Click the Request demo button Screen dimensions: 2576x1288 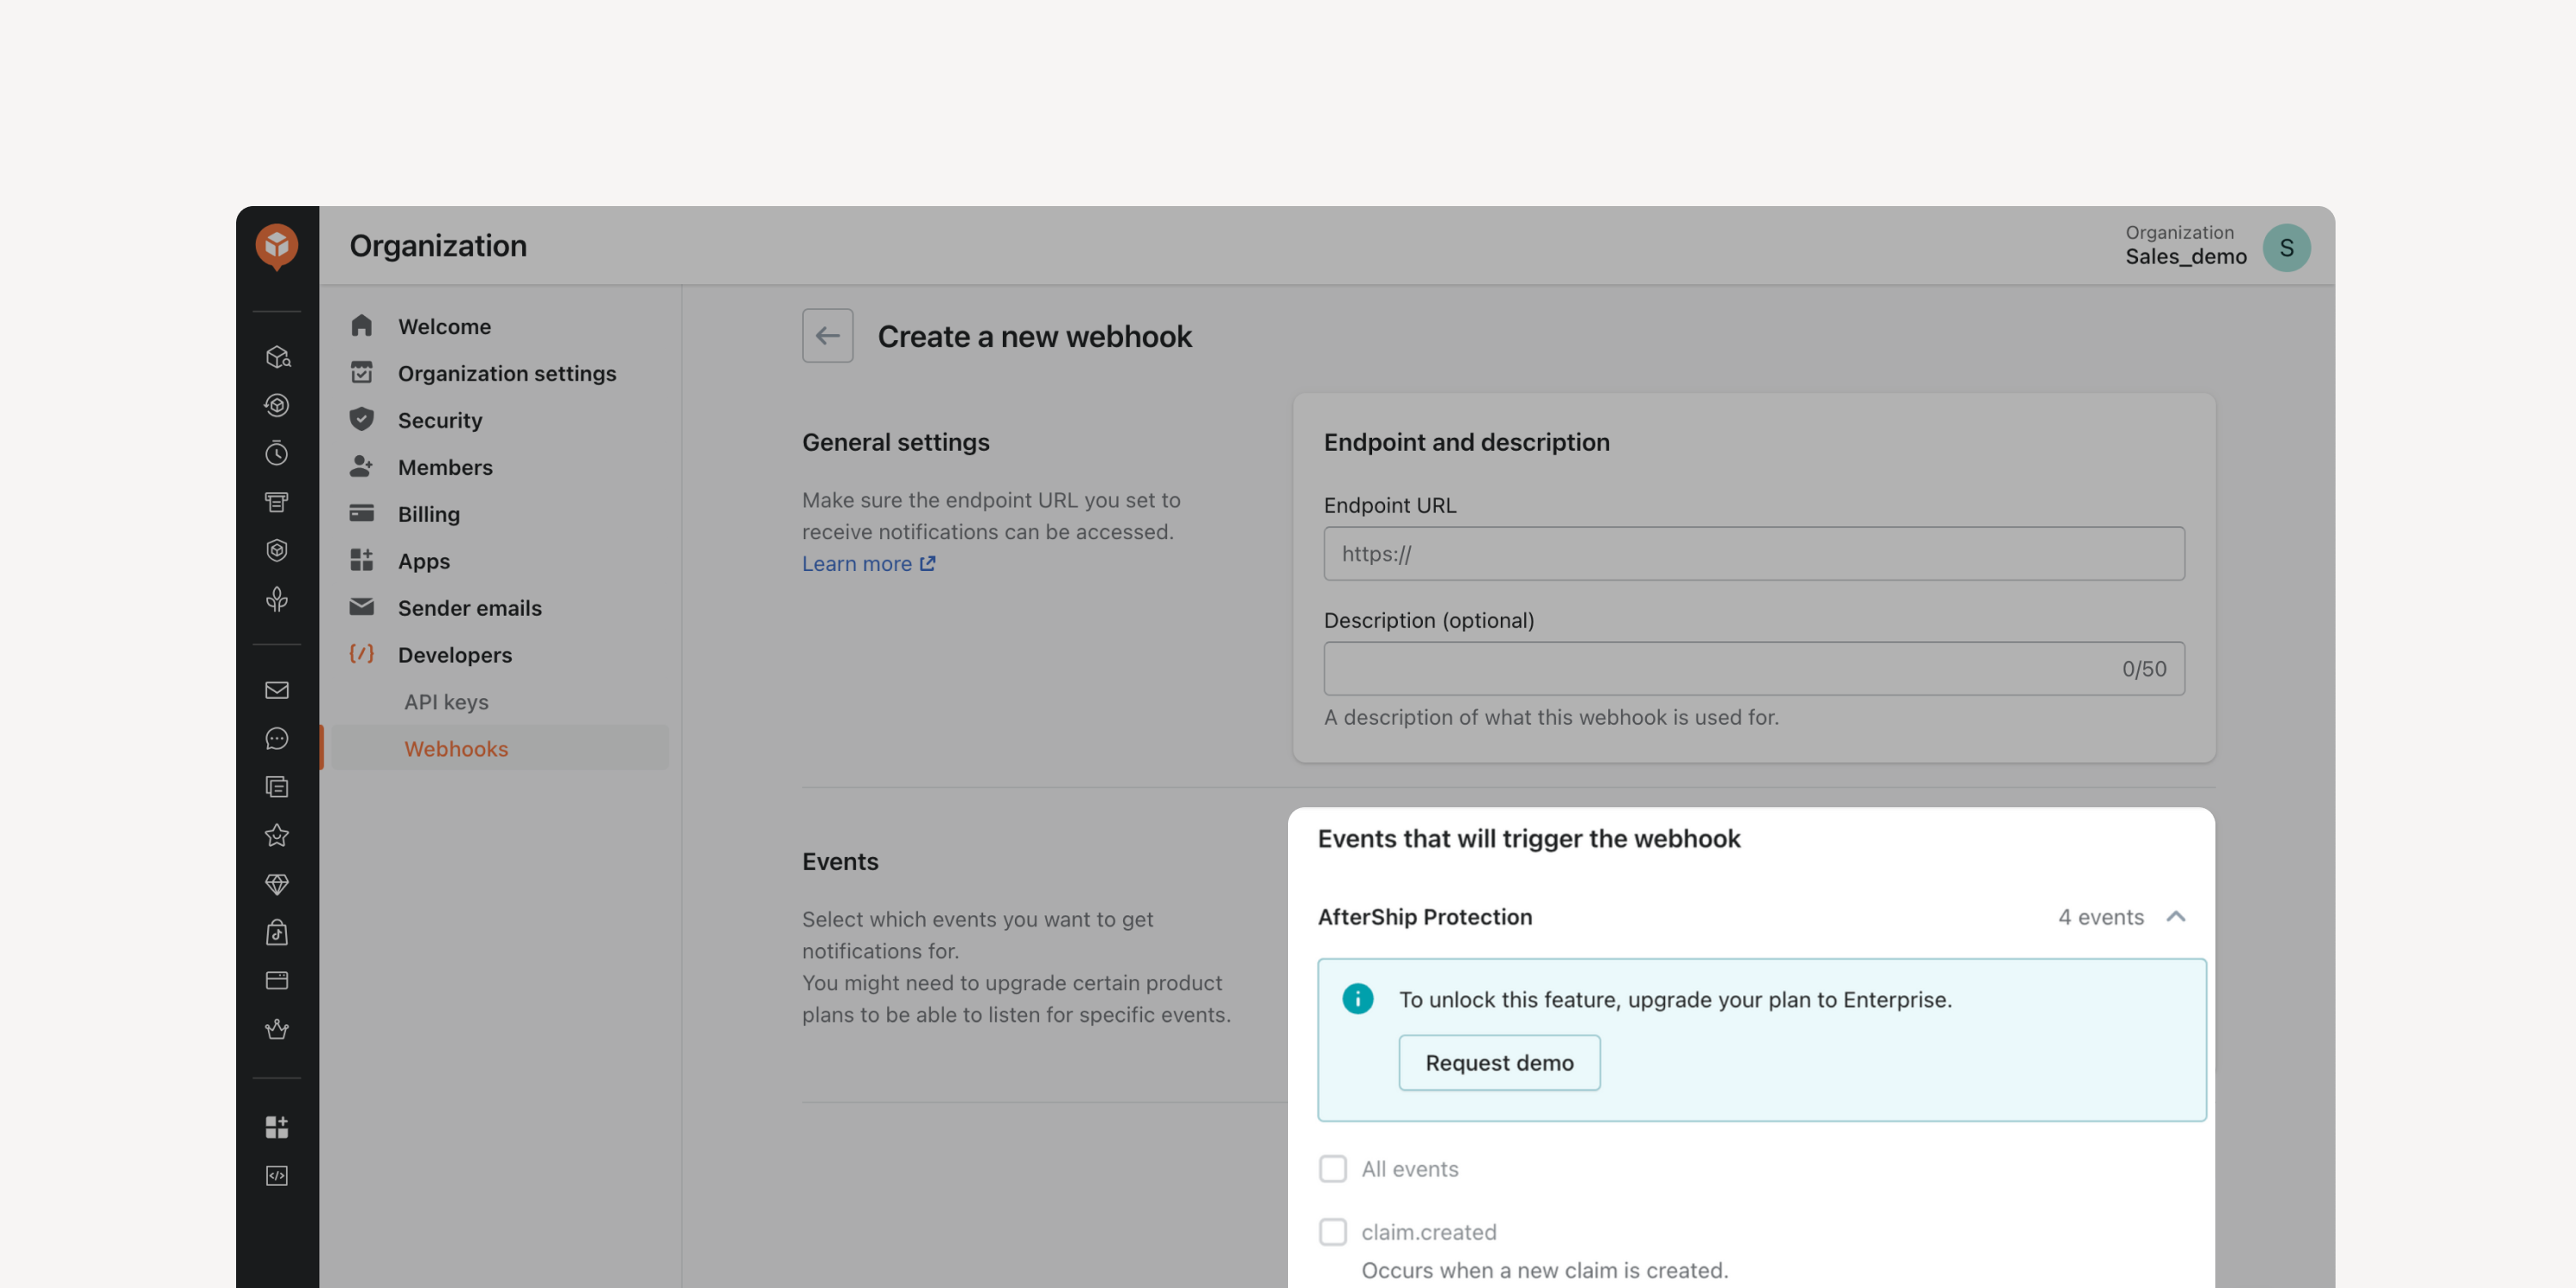pyautogui.click(x=1498, y=1062)
